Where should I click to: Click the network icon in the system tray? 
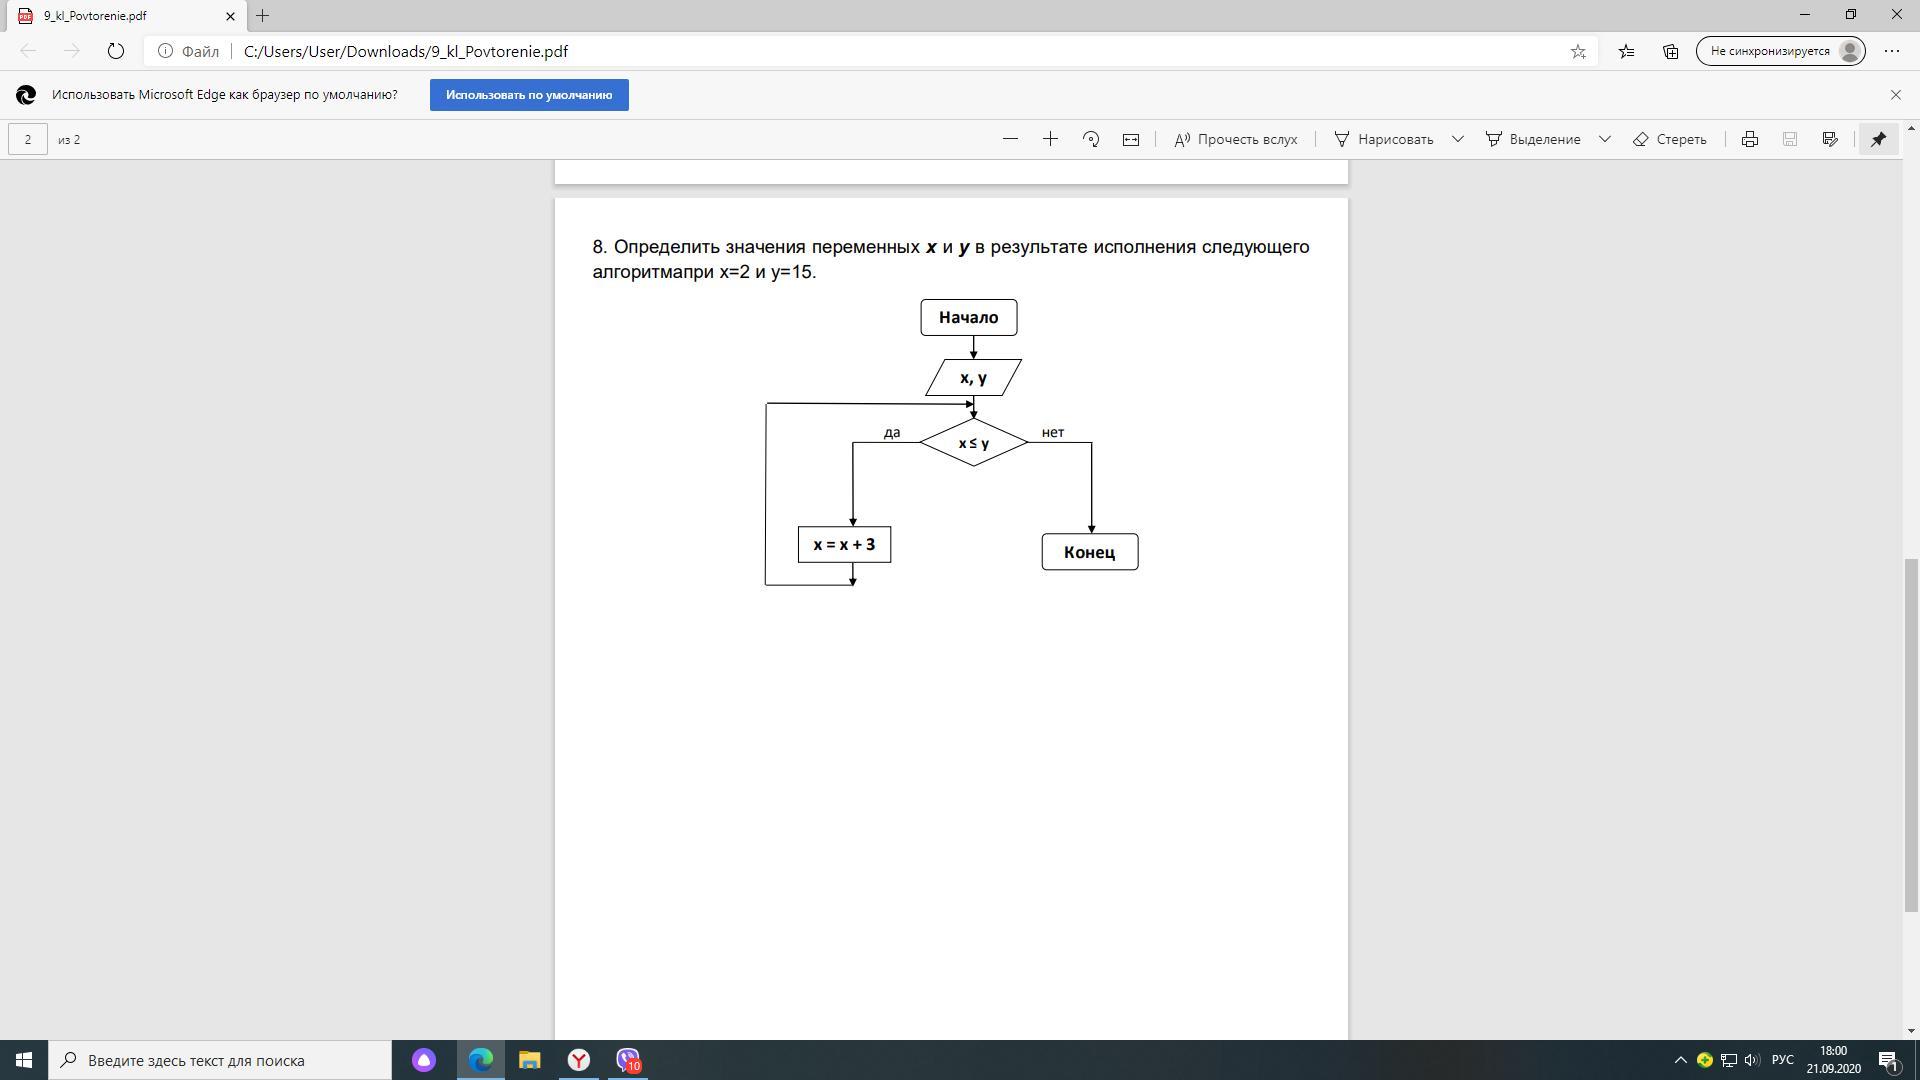point(1728,1060)
